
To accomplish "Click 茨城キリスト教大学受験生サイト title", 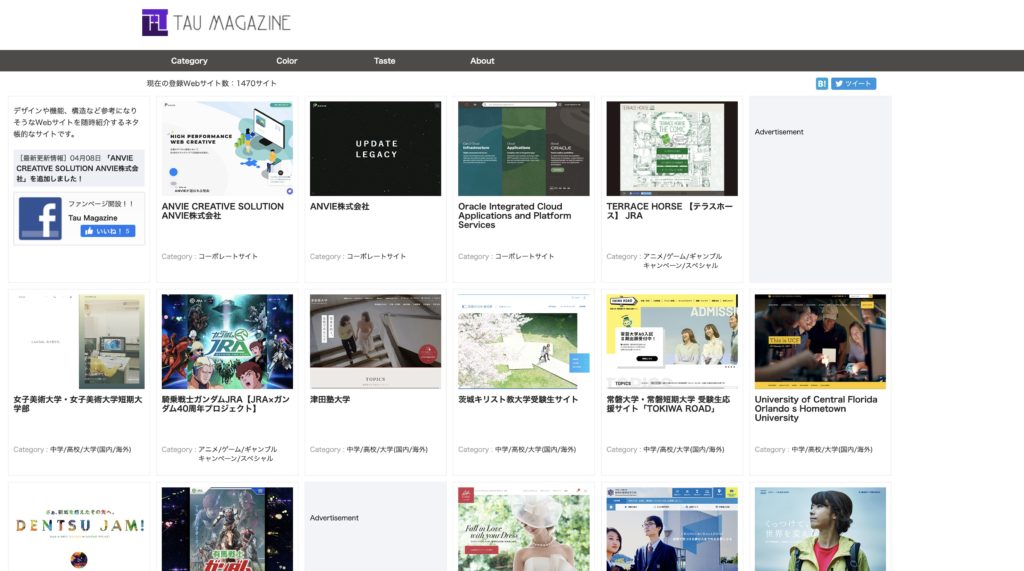I will [x=518, y=399].
